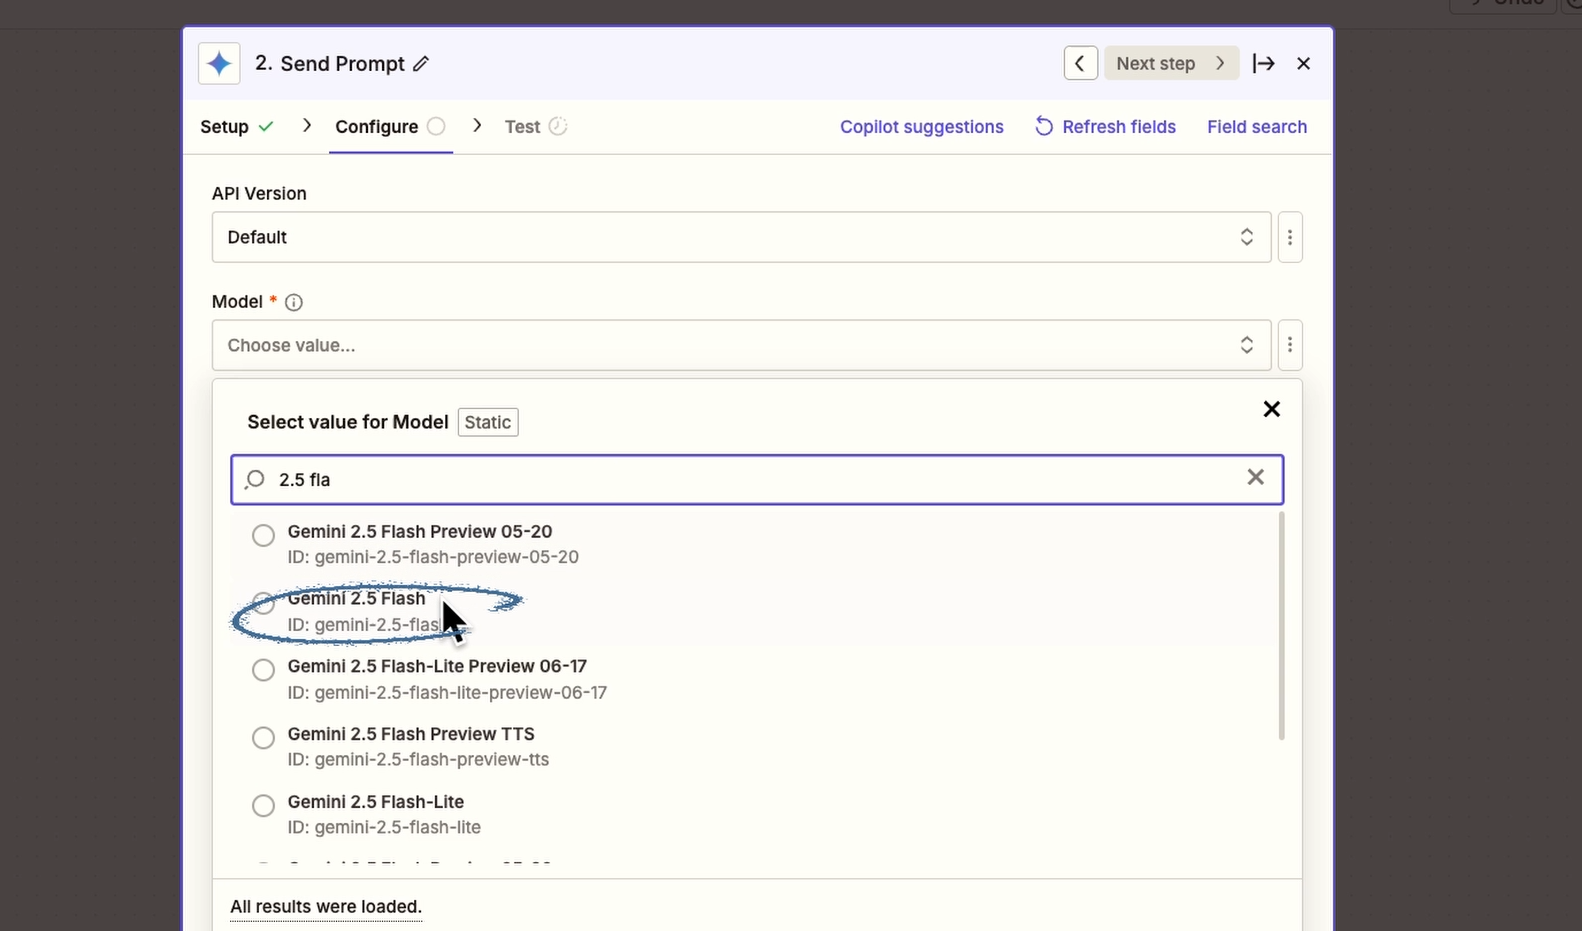
Task: Go to previous step with left chevron
Action: pos(1080,63)
